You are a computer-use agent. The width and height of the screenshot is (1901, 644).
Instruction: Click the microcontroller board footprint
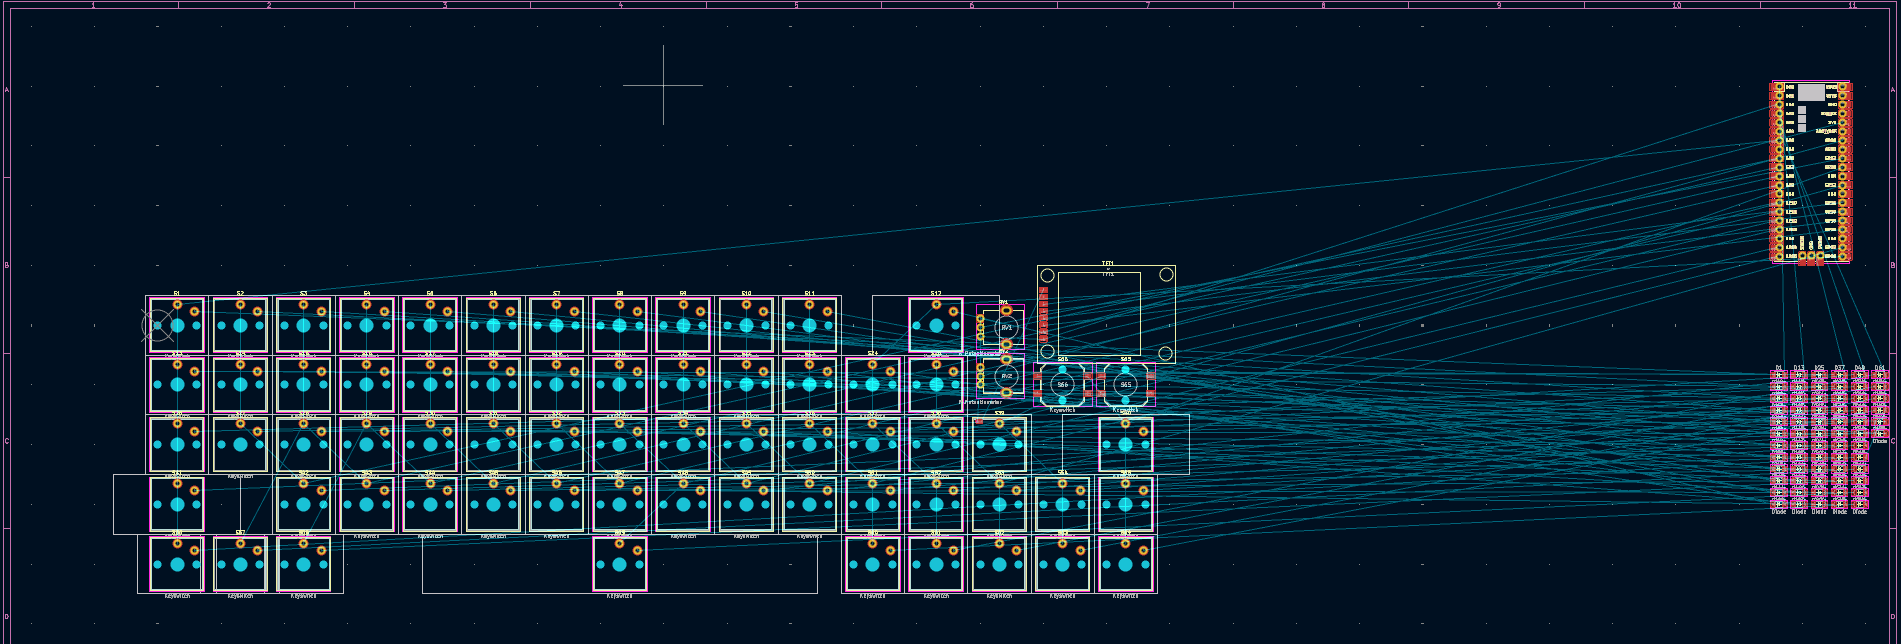(1811, 170)
